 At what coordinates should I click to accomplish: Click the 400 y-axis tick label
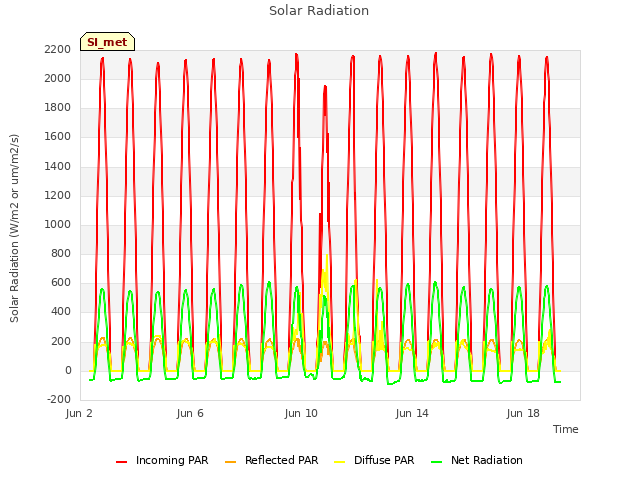tap(61, 312)
